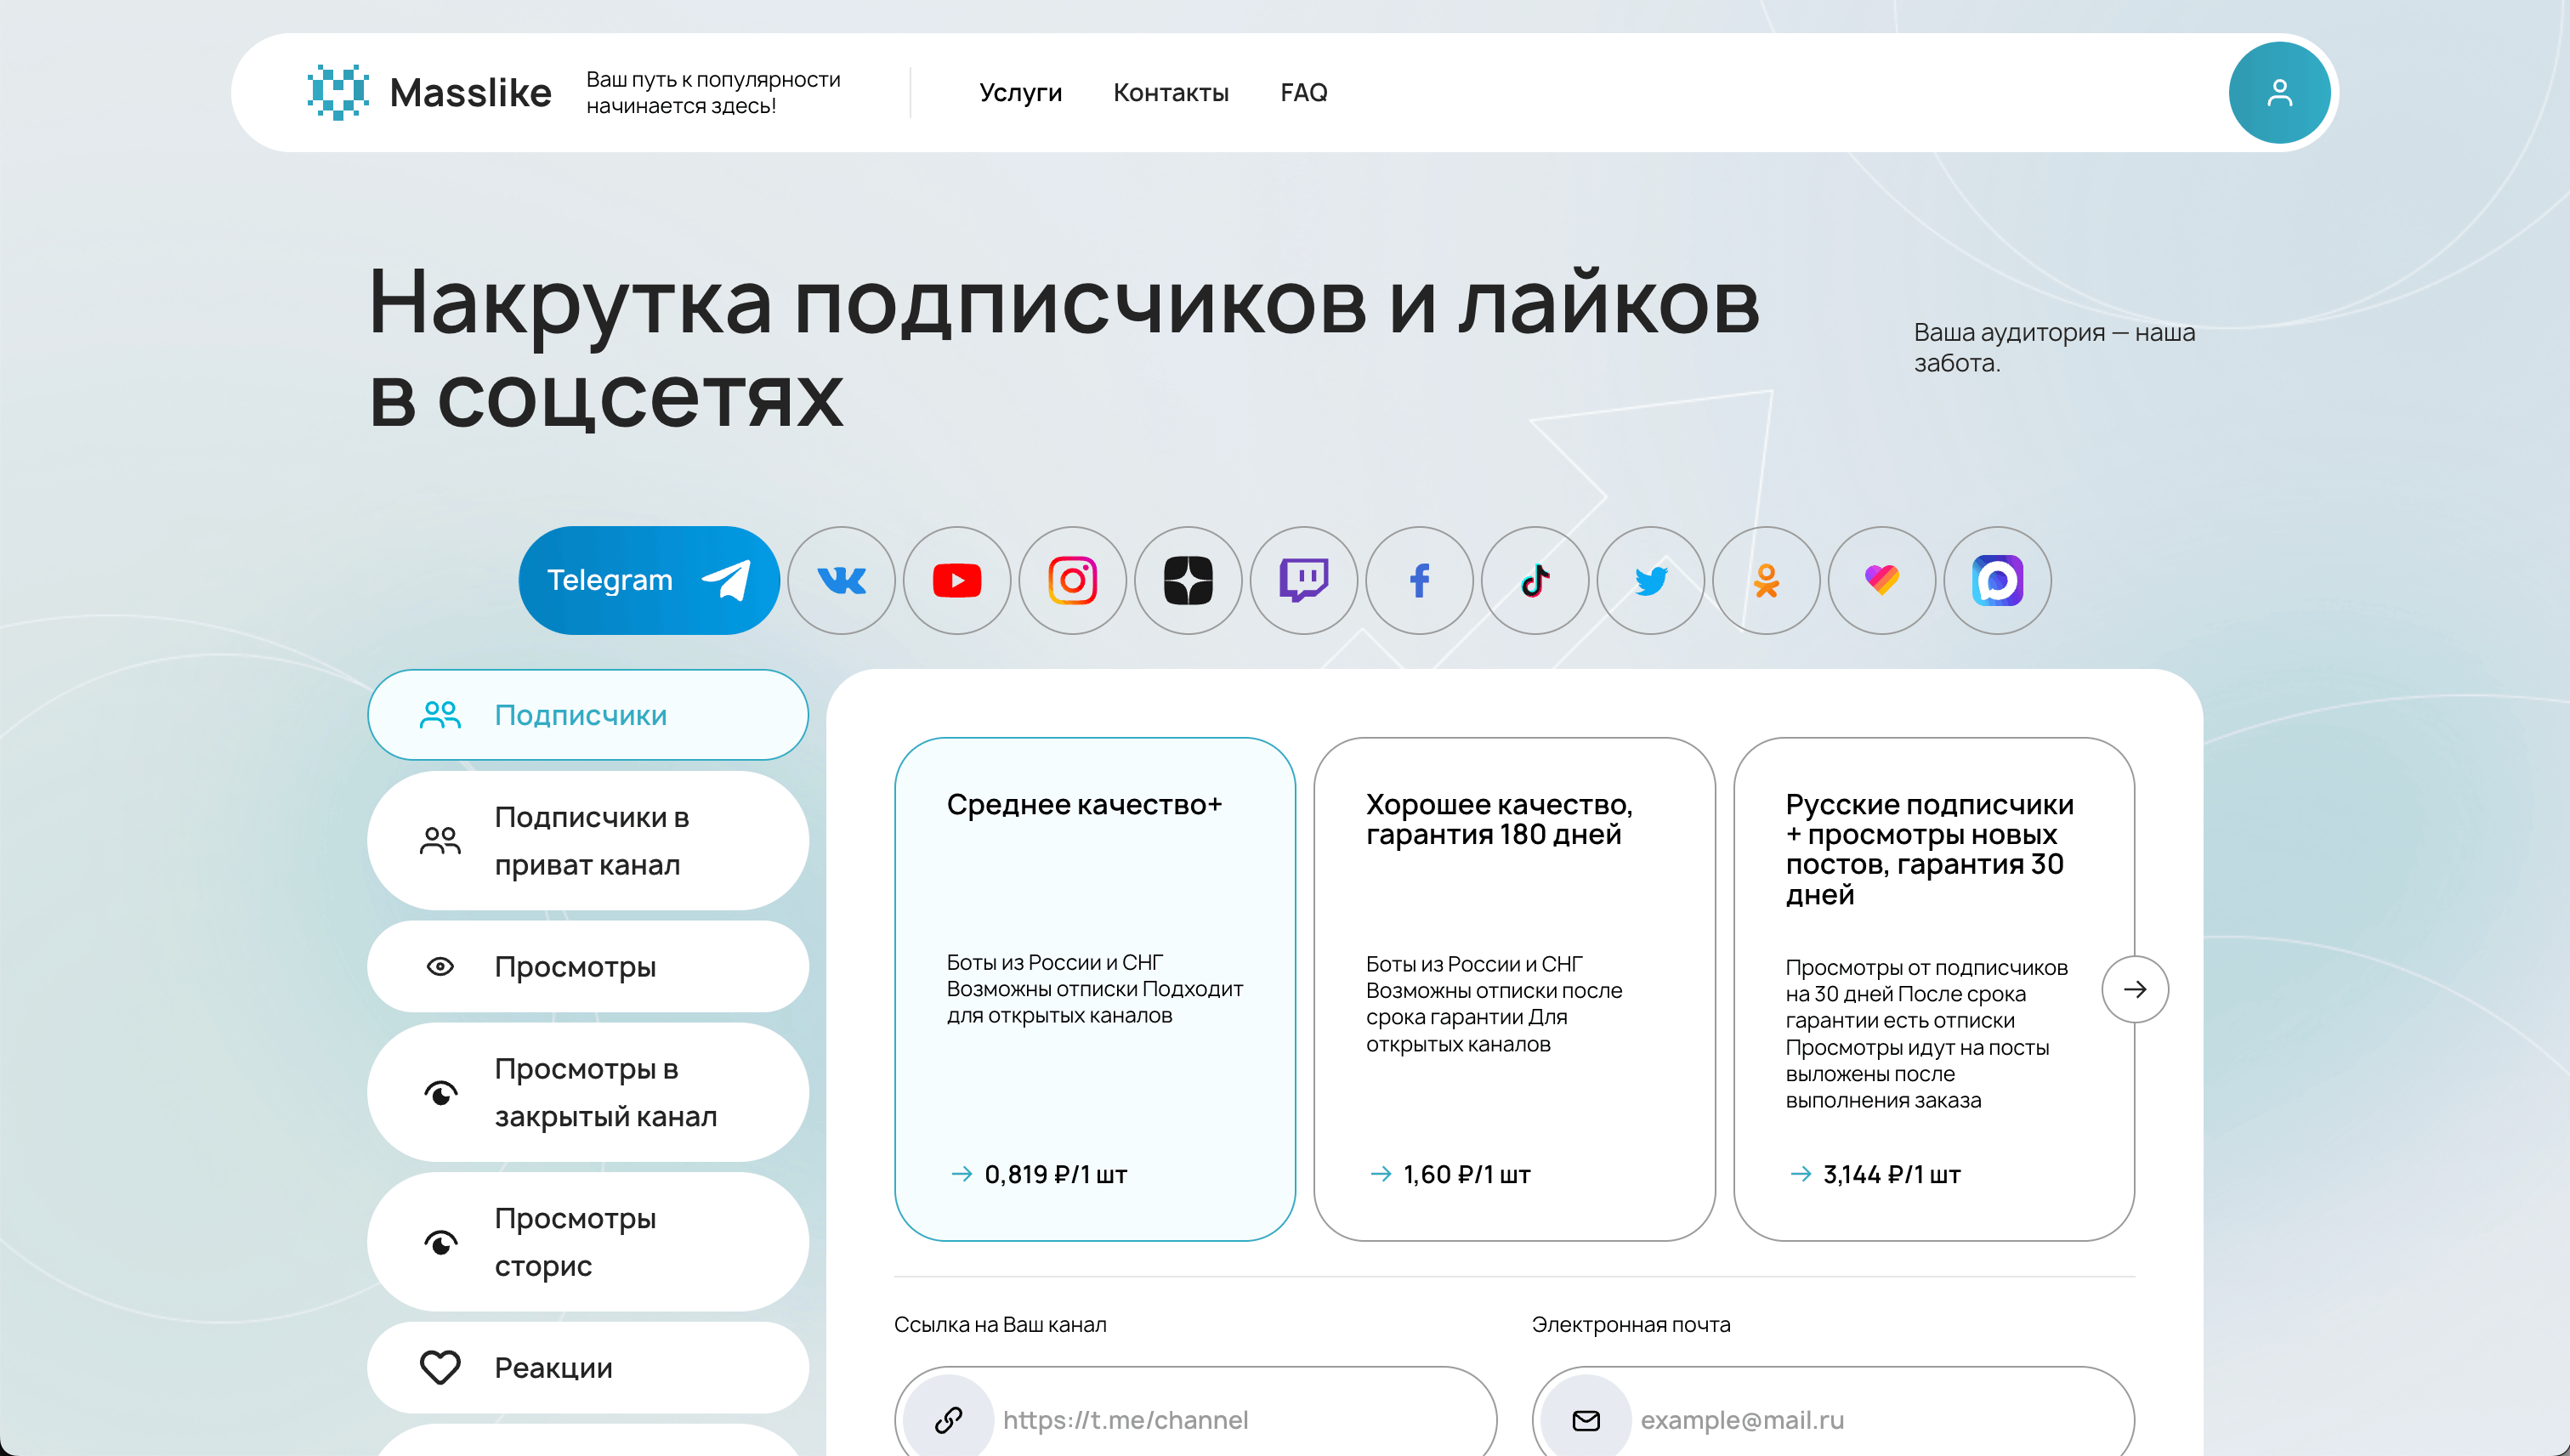Select the Instagram icon

coord(1072,580)
